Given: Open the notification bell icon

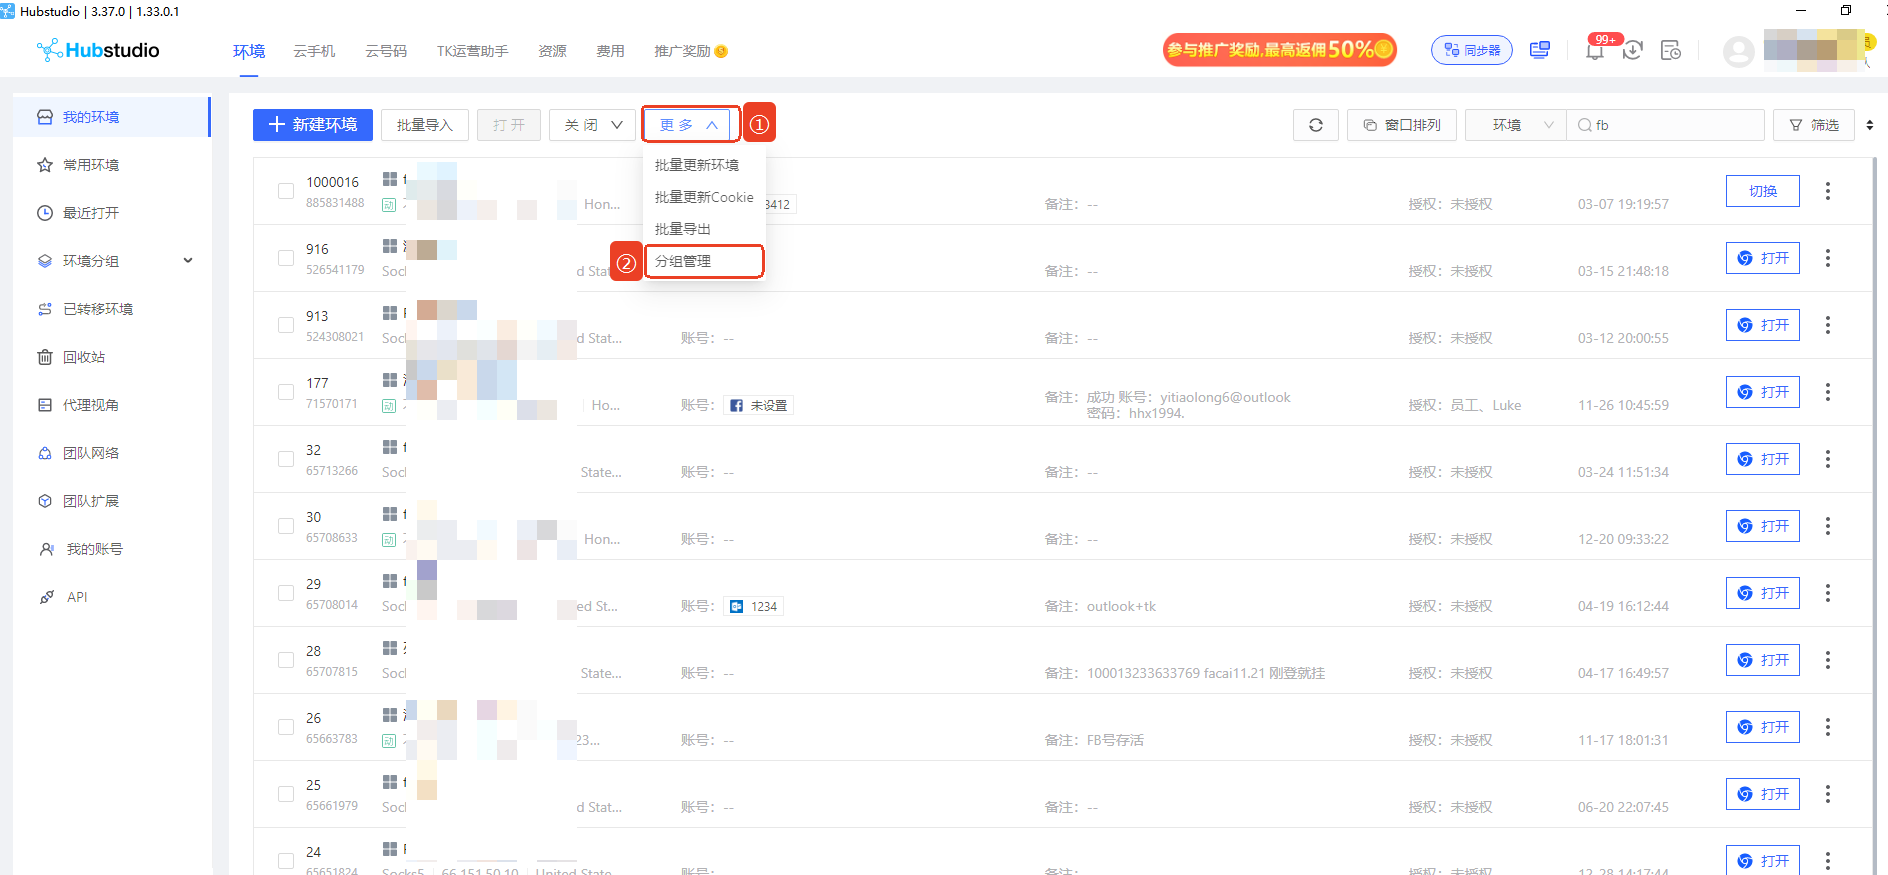Looking at the screenshot, I should [x=1595, y=51].
